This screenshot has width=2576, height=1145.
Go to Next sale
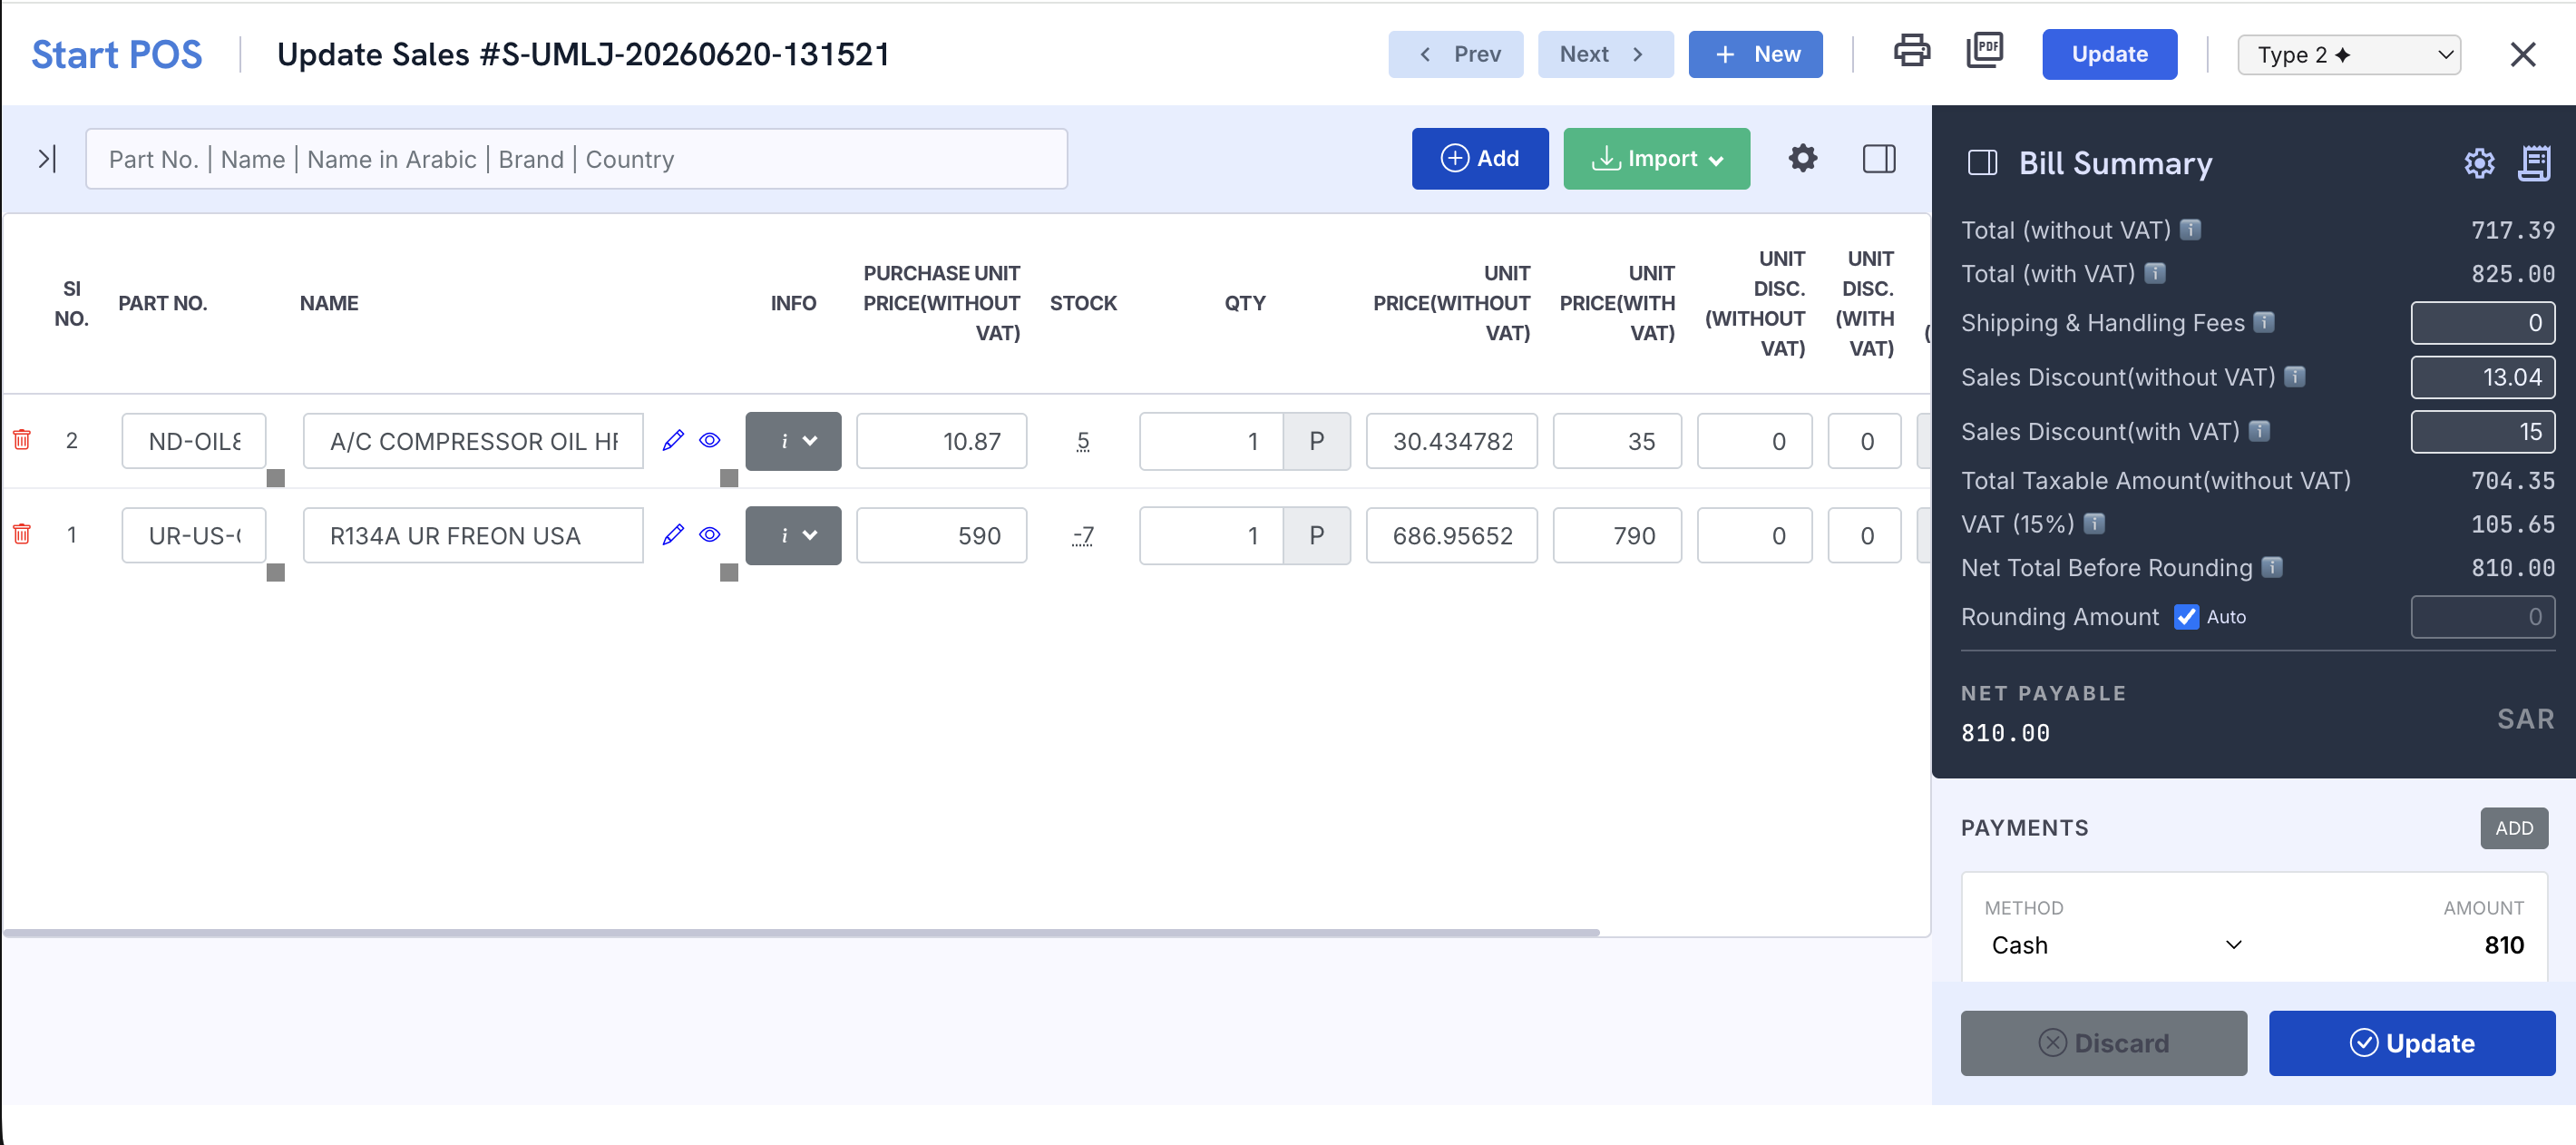(1605, 54)
